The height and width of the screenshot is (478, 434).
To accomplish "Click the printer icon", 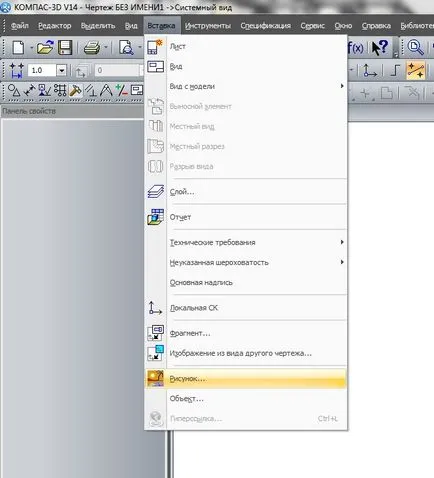I will pyautogui.click(x=92, y=48).
